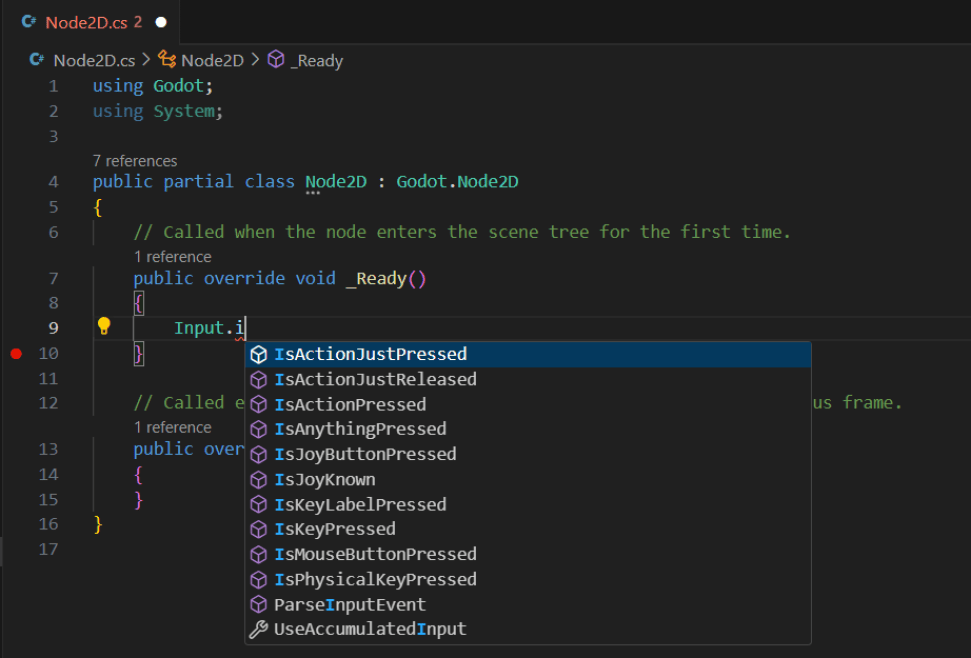
Task: Click Node2D class name on line 4
Action: (336, 182)
